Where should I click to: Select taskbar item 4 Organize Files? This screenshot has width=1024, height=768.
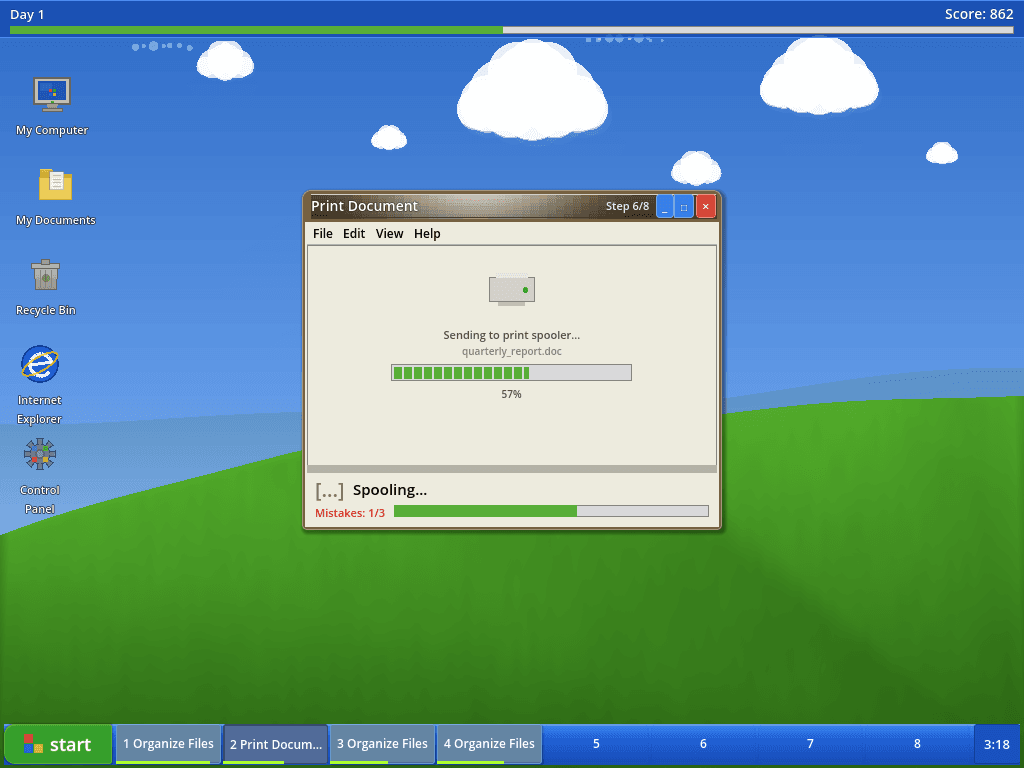(489, 744)
